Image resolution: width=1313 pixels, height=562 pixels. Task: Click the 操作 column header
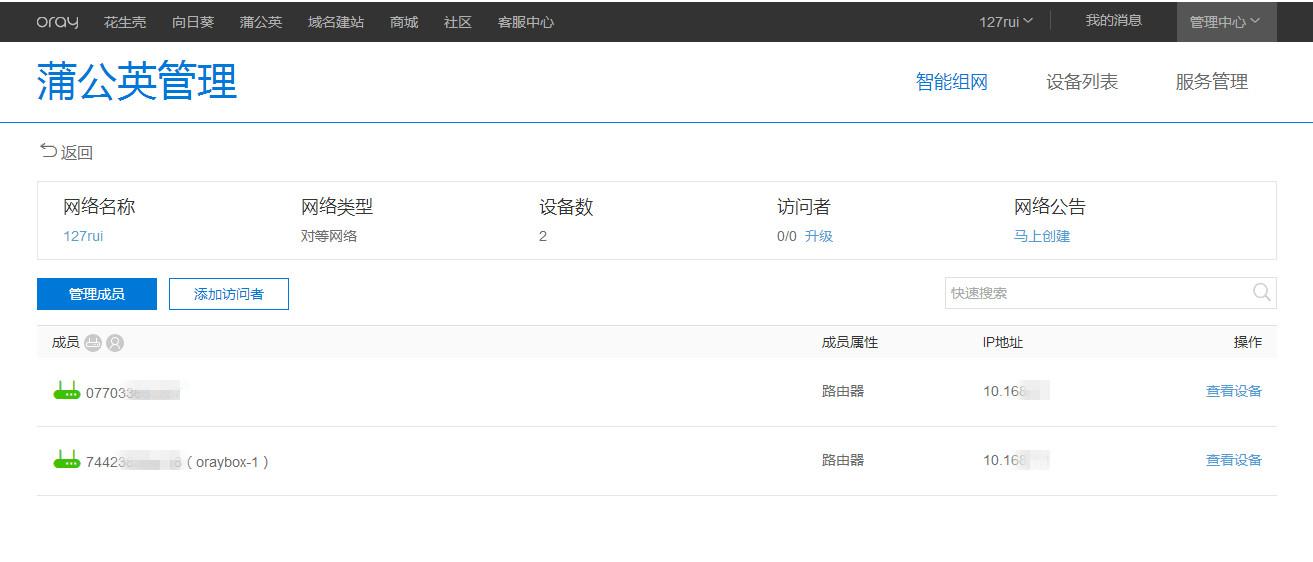(x=1248, y=342)
